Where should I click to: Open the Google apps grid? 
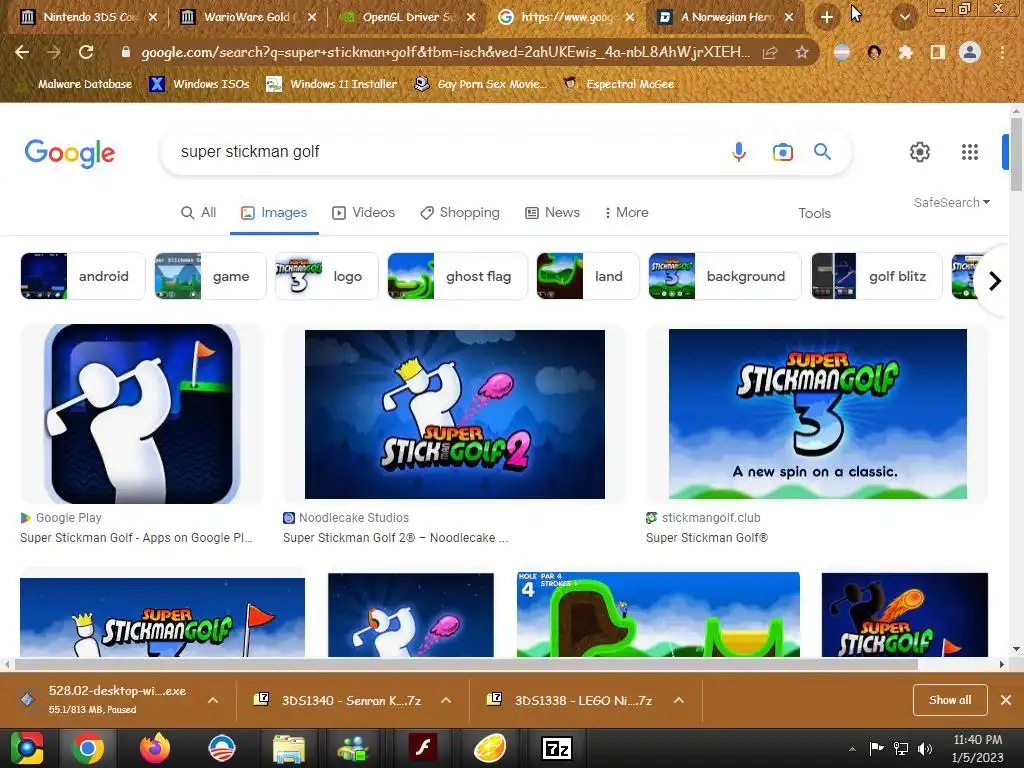point(970,152)
